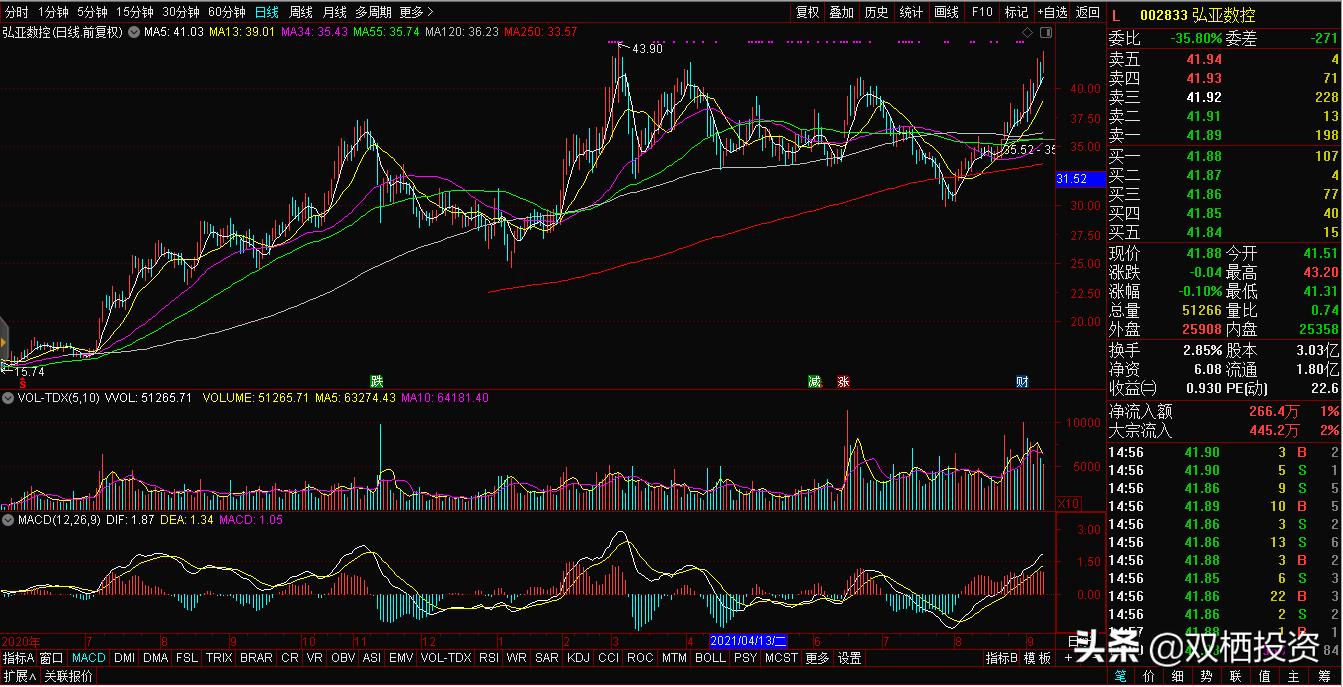This screenshot has height=687, width=1343.
Task: Switch to 周线 weekly chart
Action: [x=301, y=12]
